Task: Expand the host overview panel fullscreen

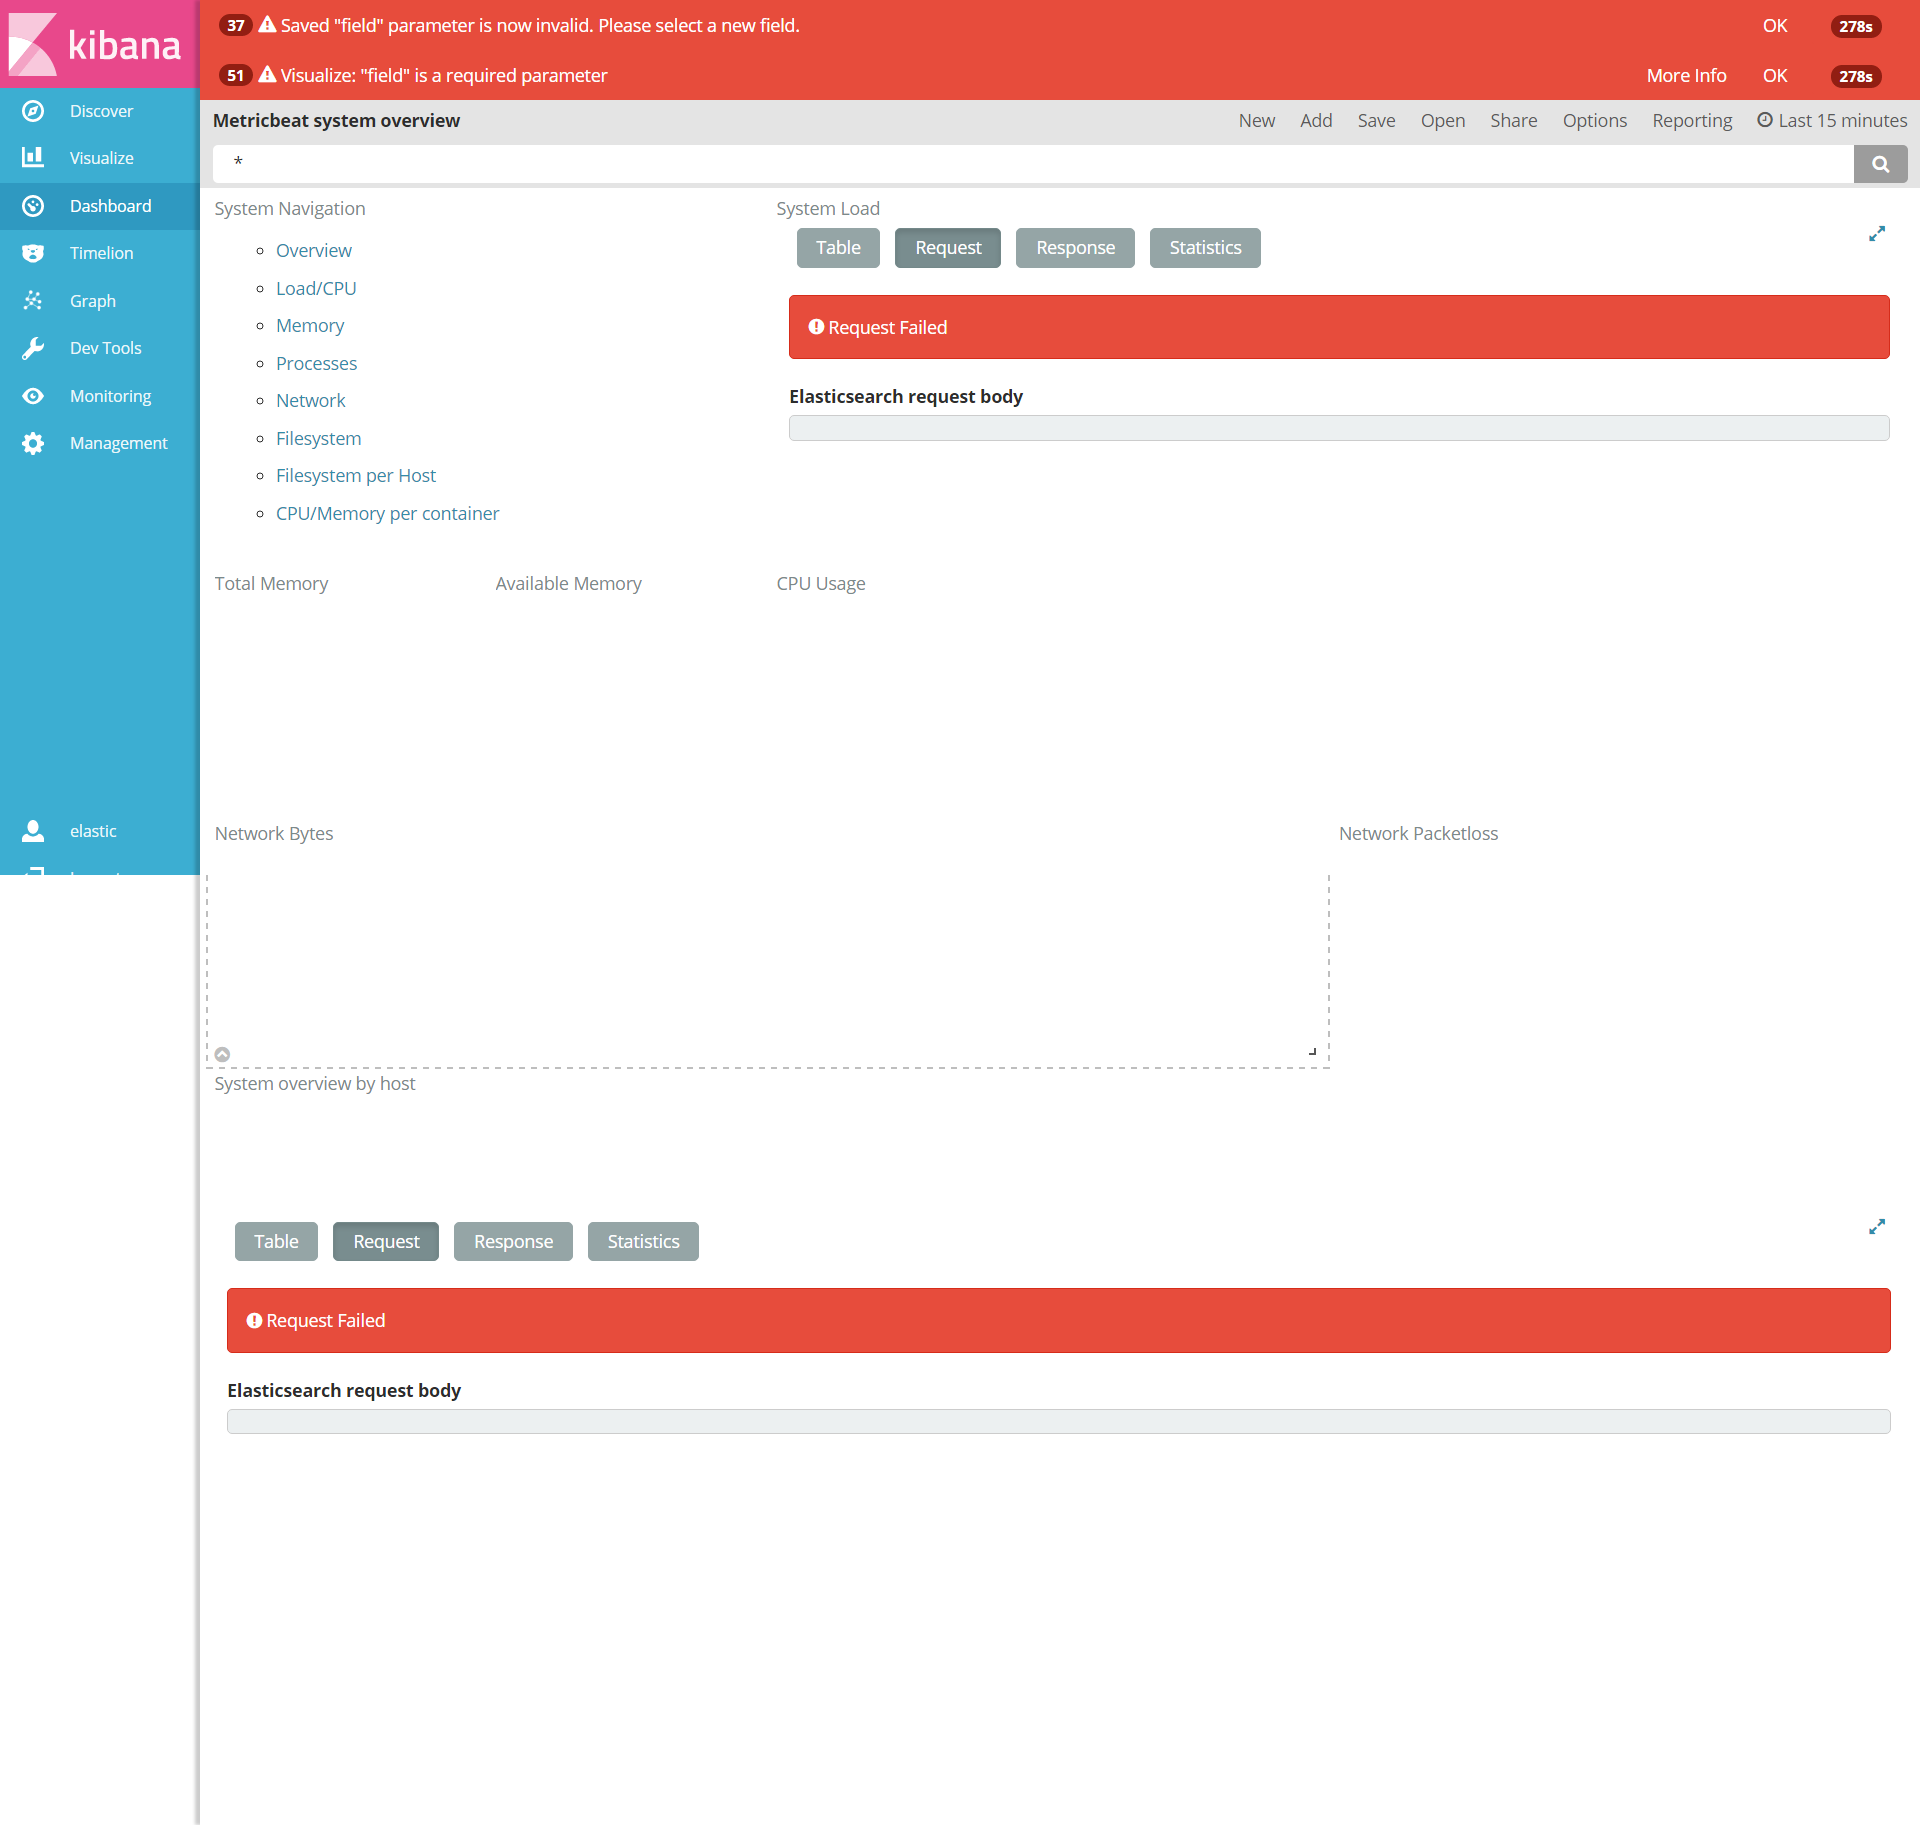Action: (1877, 1227)
